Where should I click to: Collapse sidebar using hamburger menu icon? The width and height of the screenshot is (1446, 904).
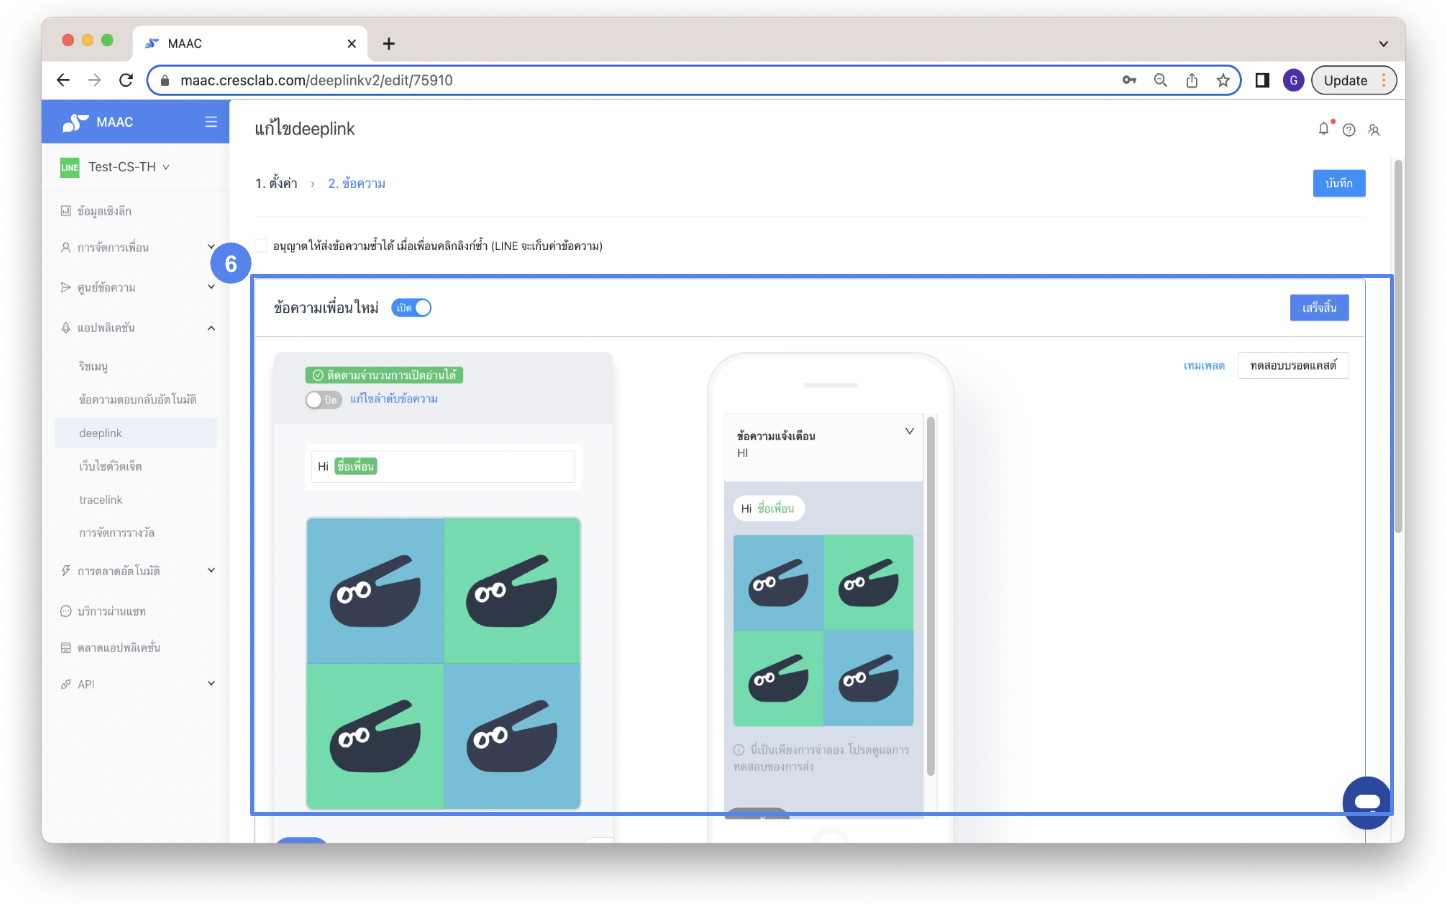click(x=211, y=122)
